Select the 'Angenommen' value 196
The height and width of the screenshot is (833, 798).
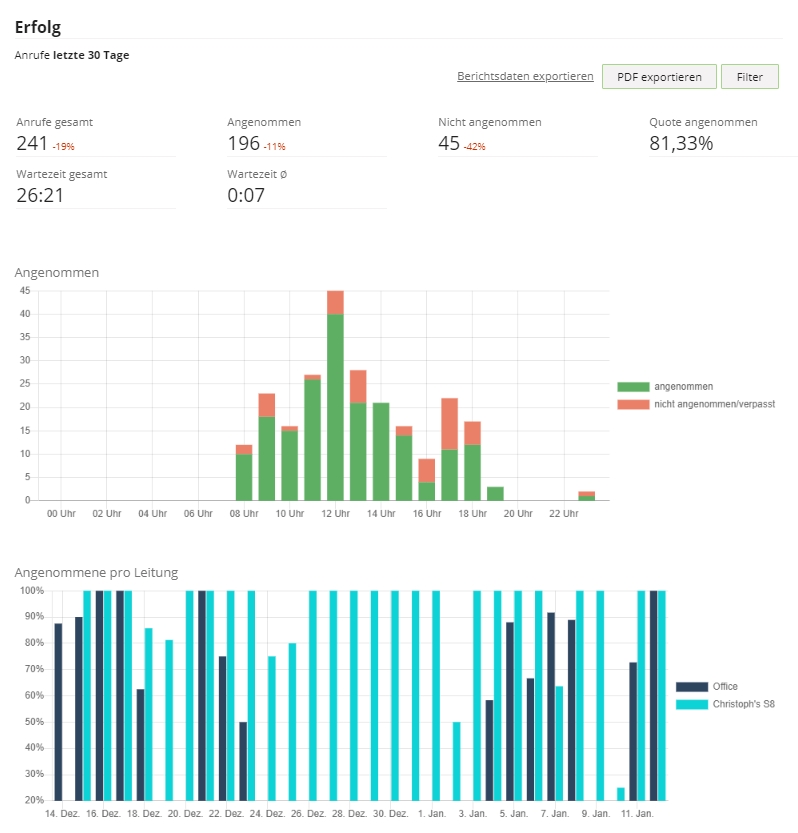click(243, 144)
